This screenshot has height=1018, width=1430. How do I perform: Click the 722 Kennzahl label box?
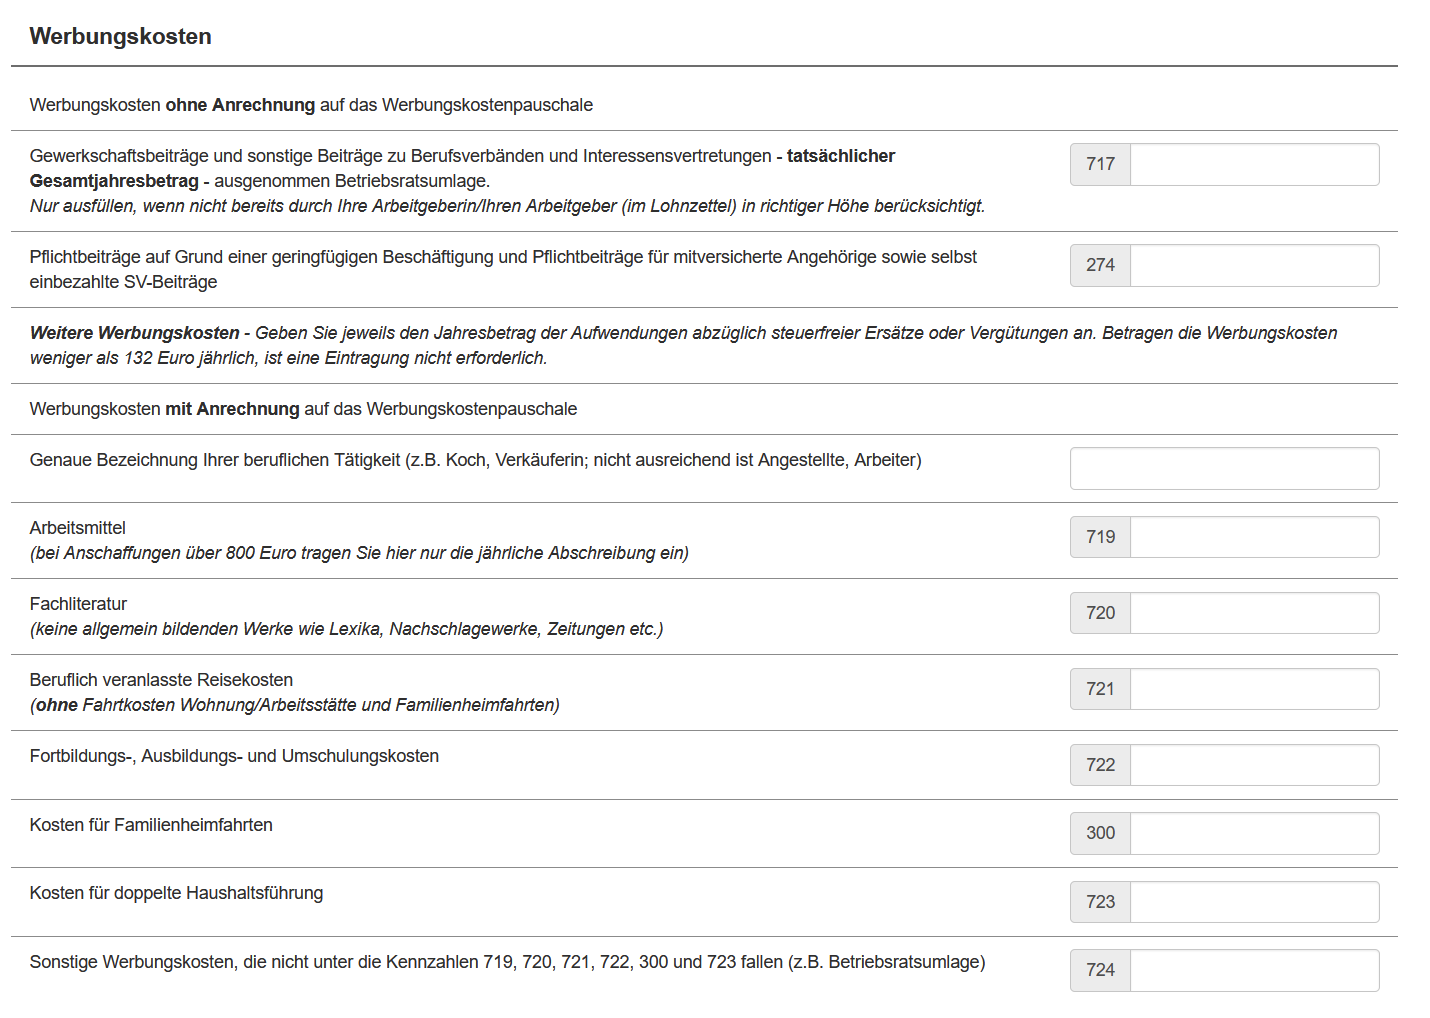point(1100,765)
